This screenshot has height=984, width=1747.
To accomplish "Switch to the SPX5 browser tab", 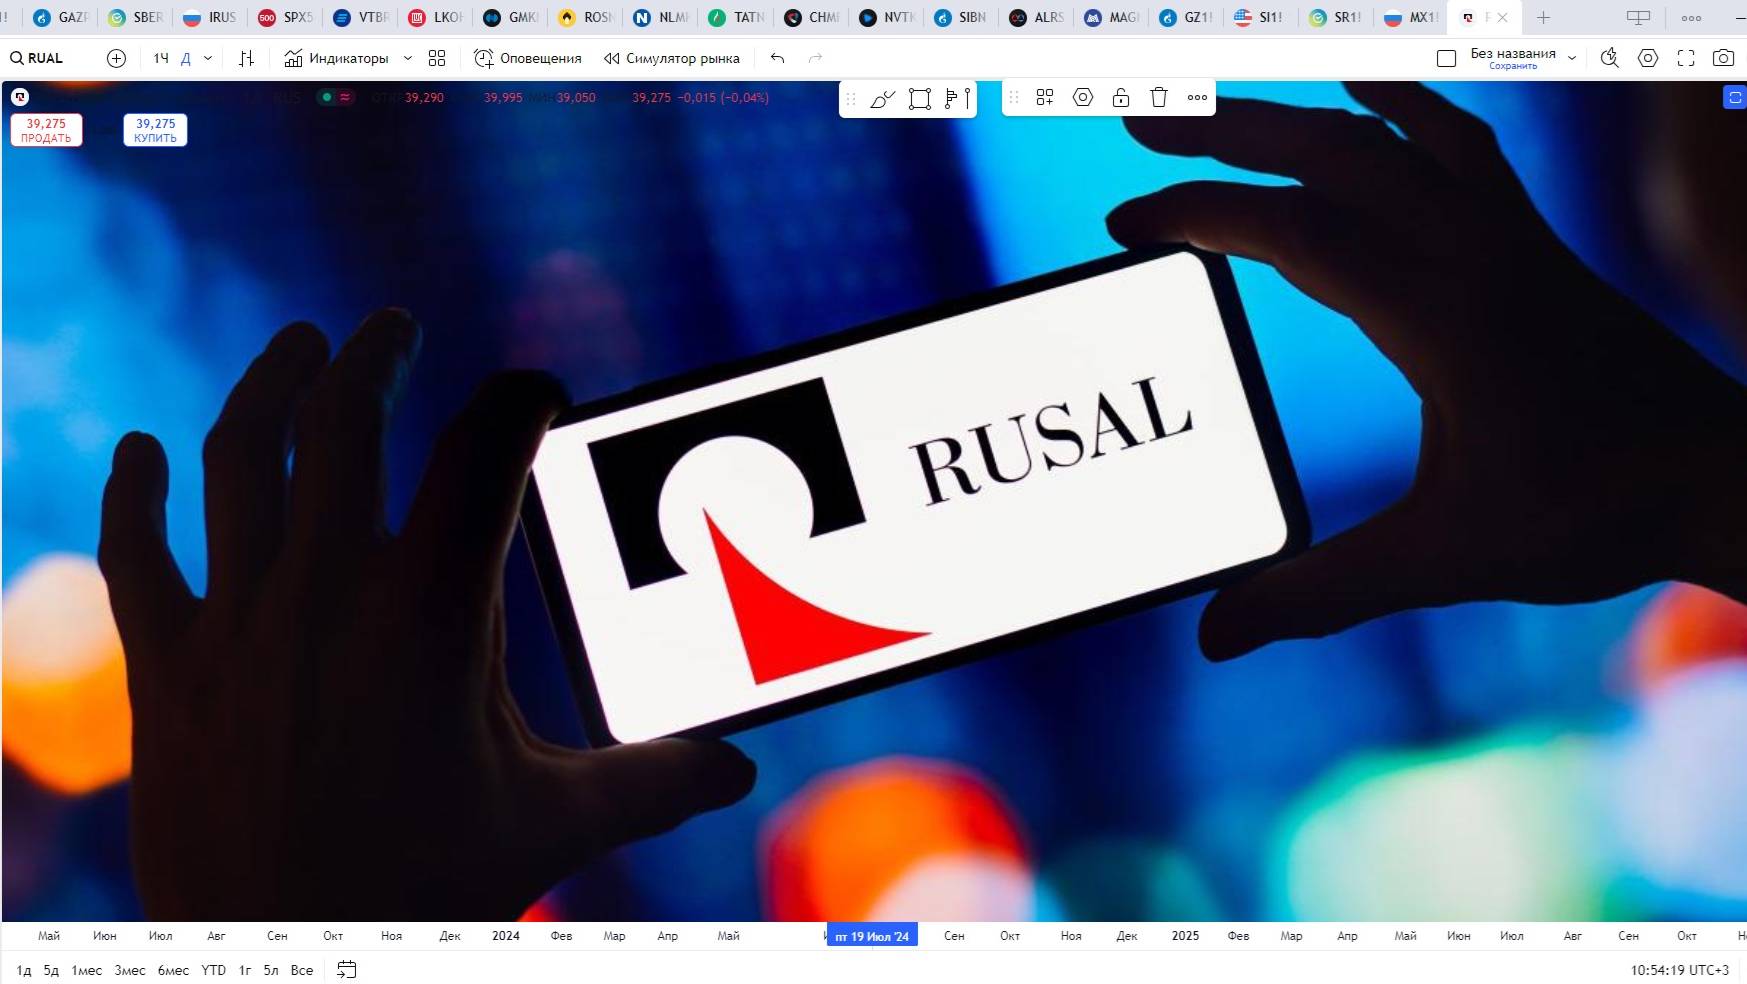I will (x=286, y=17).
